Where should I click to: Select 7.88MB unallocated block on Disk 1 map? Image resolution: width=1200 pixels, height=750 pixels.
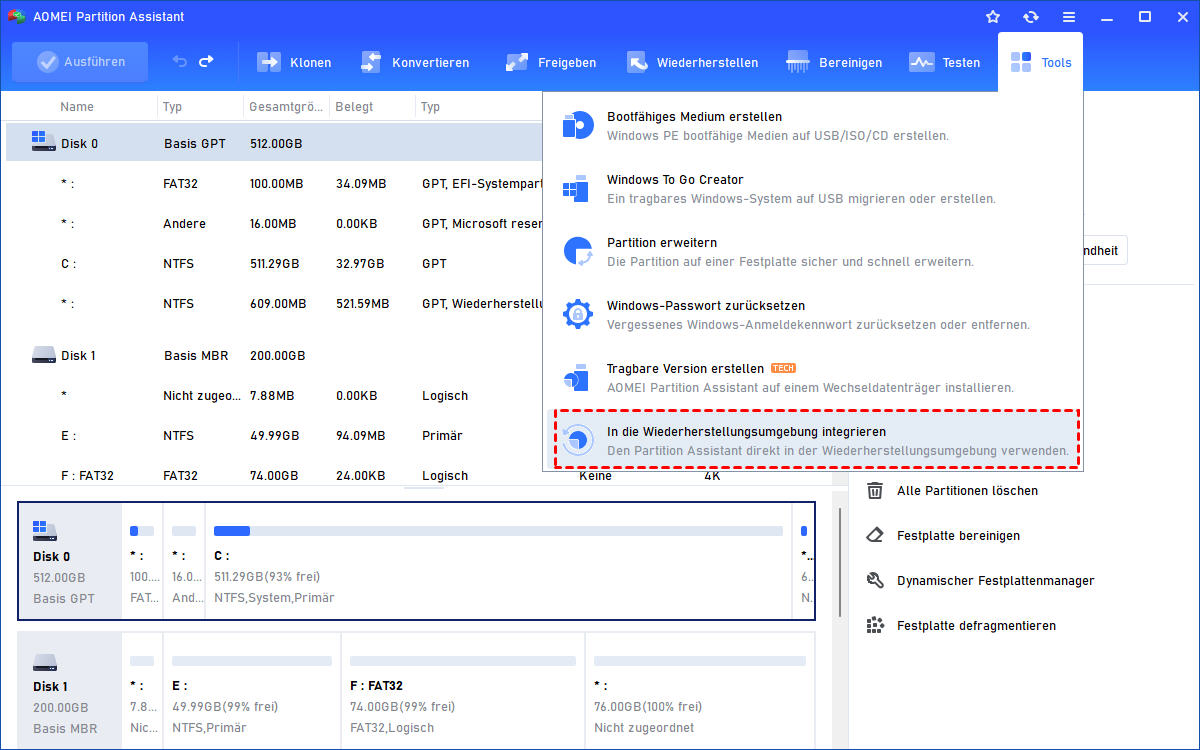pos(142,690)
